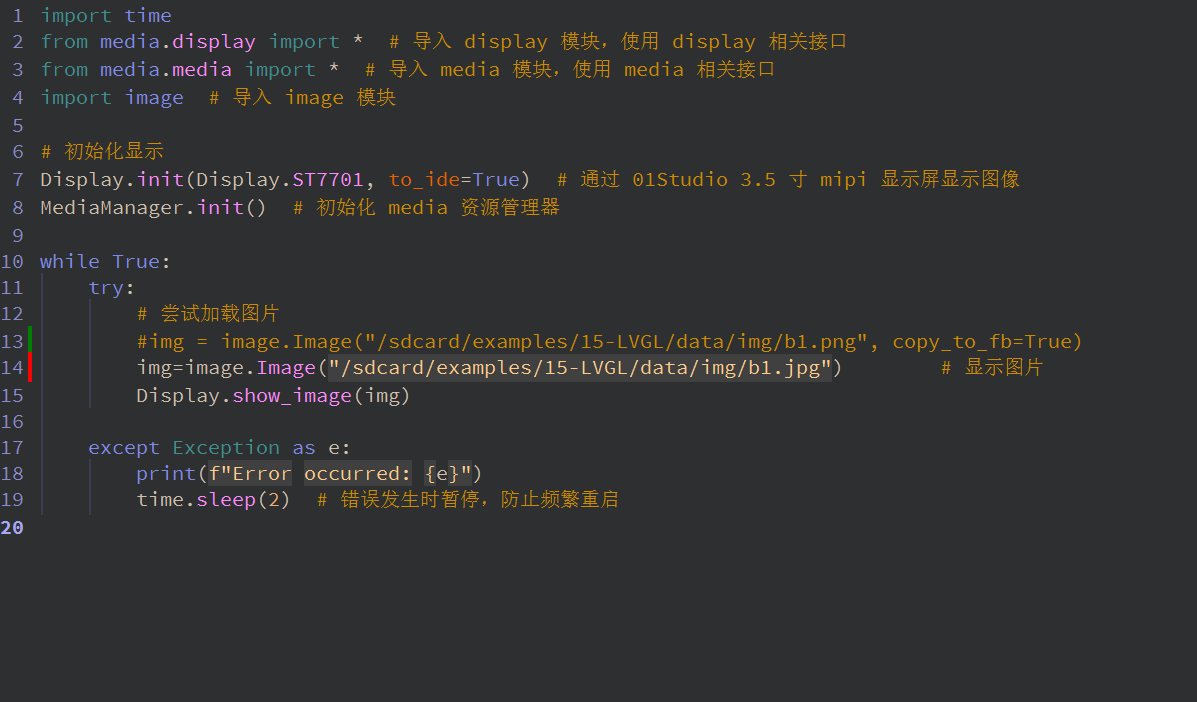Click the 'sleep' call on line 19
This screenshot has width=1197, height=702.
click(x=226, y=499)
